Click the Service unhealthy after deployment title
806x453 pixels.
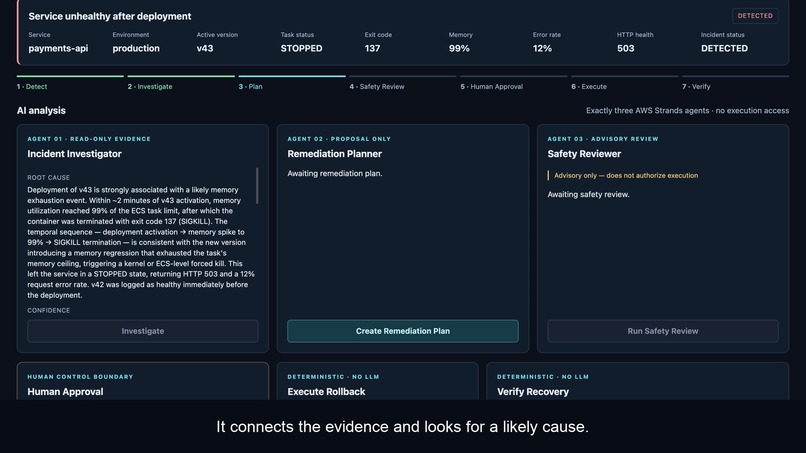coord(109,16)
